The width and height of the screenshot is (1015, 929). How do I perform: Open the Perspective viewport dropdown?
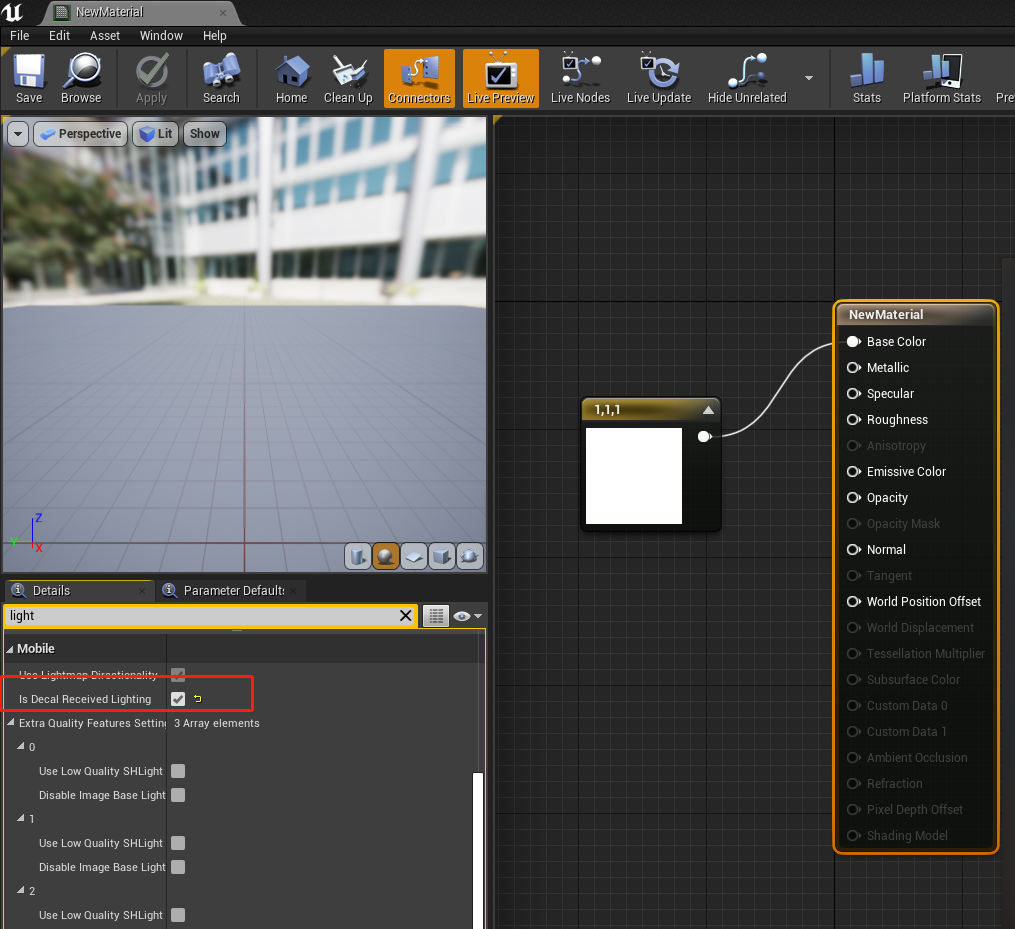(80, 133)
